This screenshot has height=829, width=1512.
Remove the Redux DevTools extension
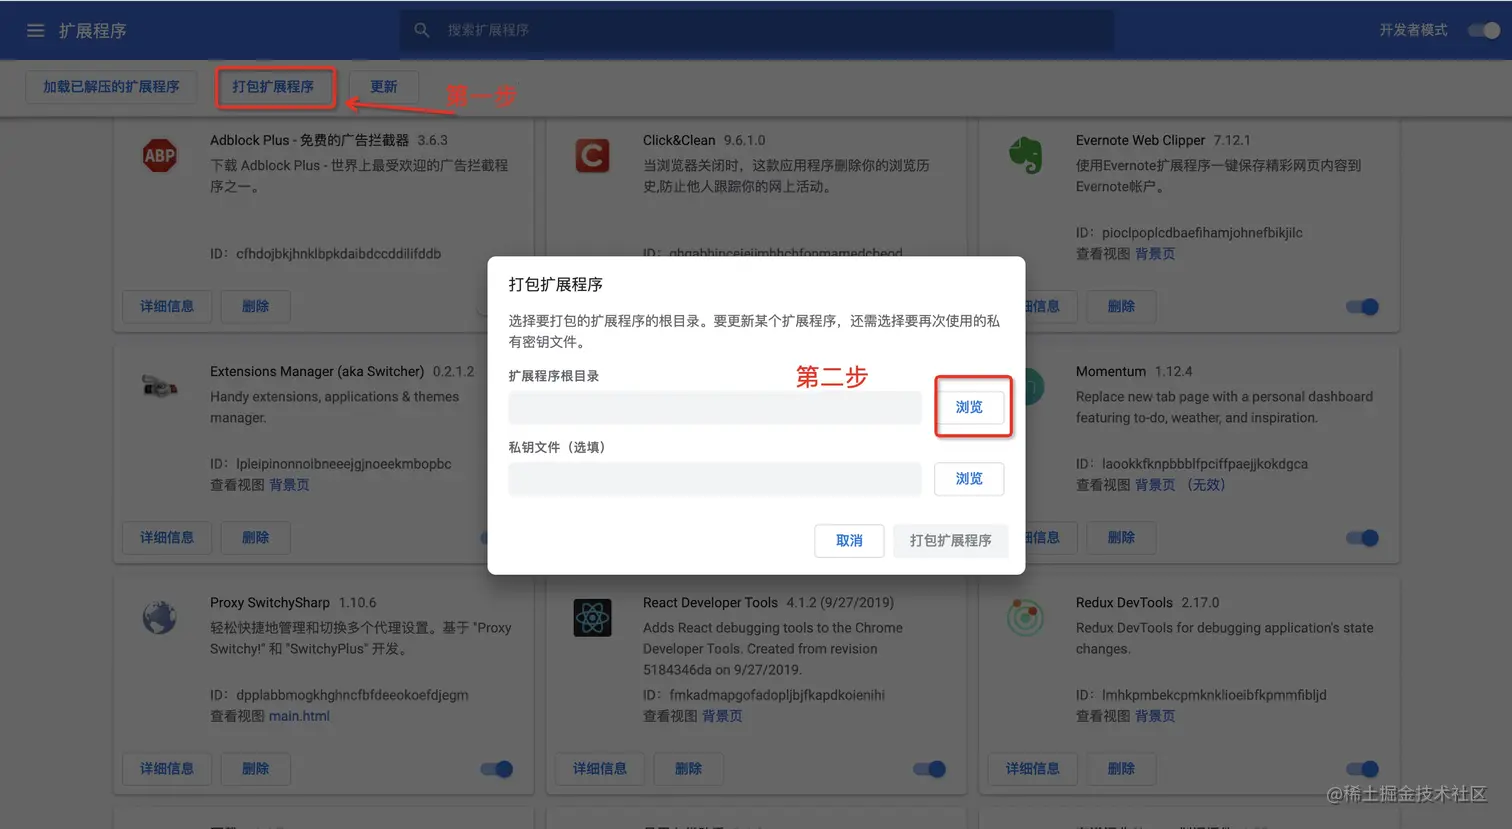point(1121,768)
